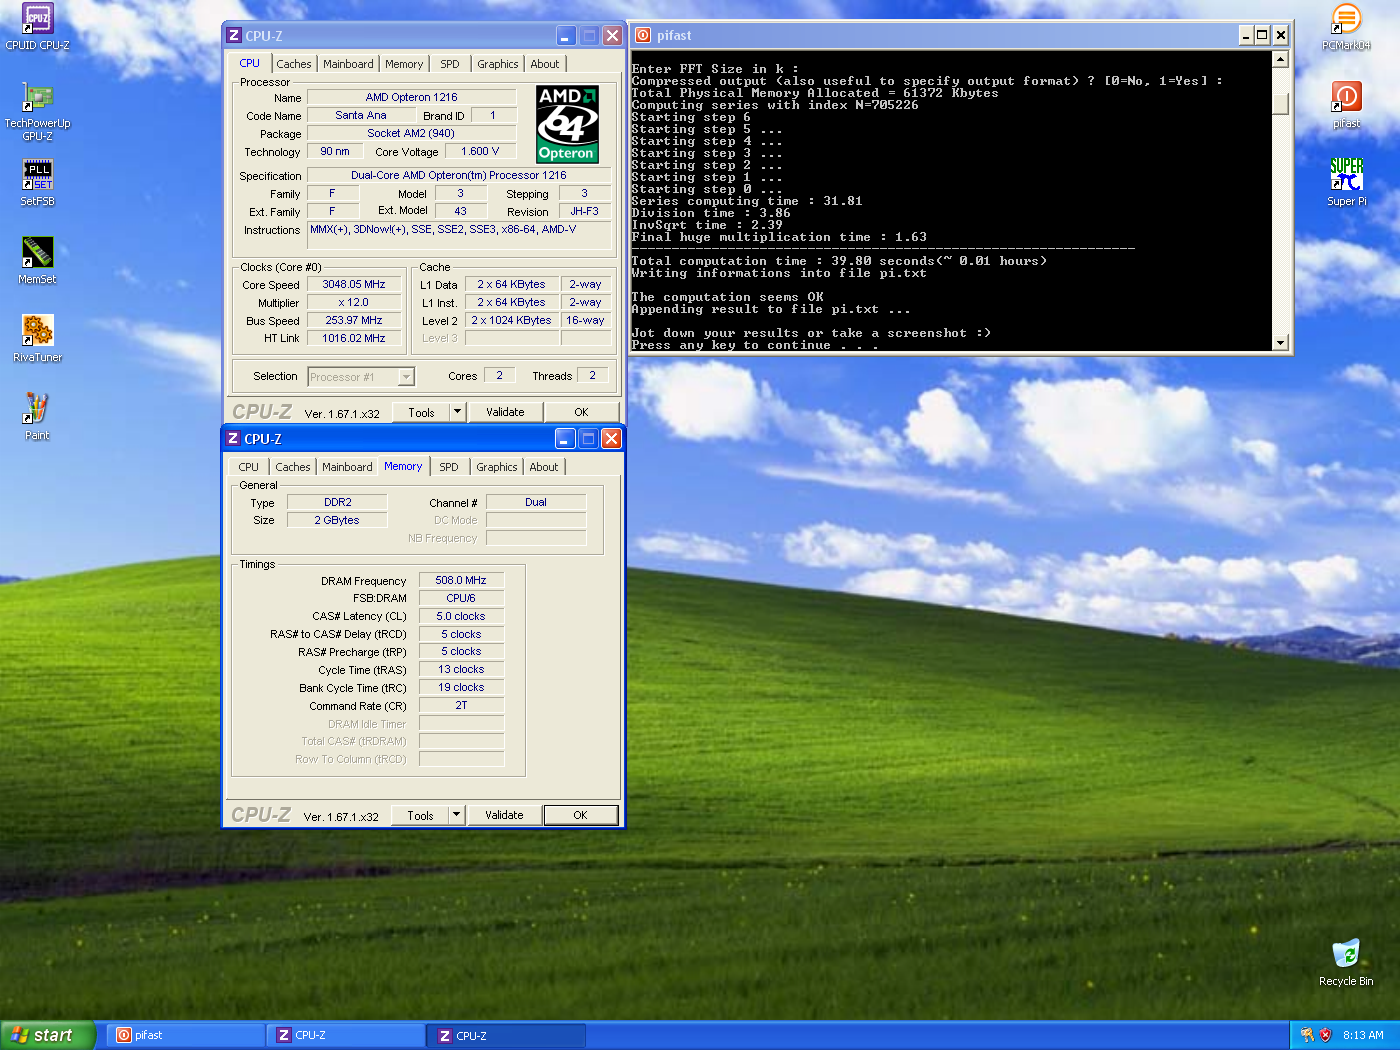The image size is (1400, 1050).
Task: Click OK in lower CPU-Z window
Action: pyautogui.click(x=580, y=815)
